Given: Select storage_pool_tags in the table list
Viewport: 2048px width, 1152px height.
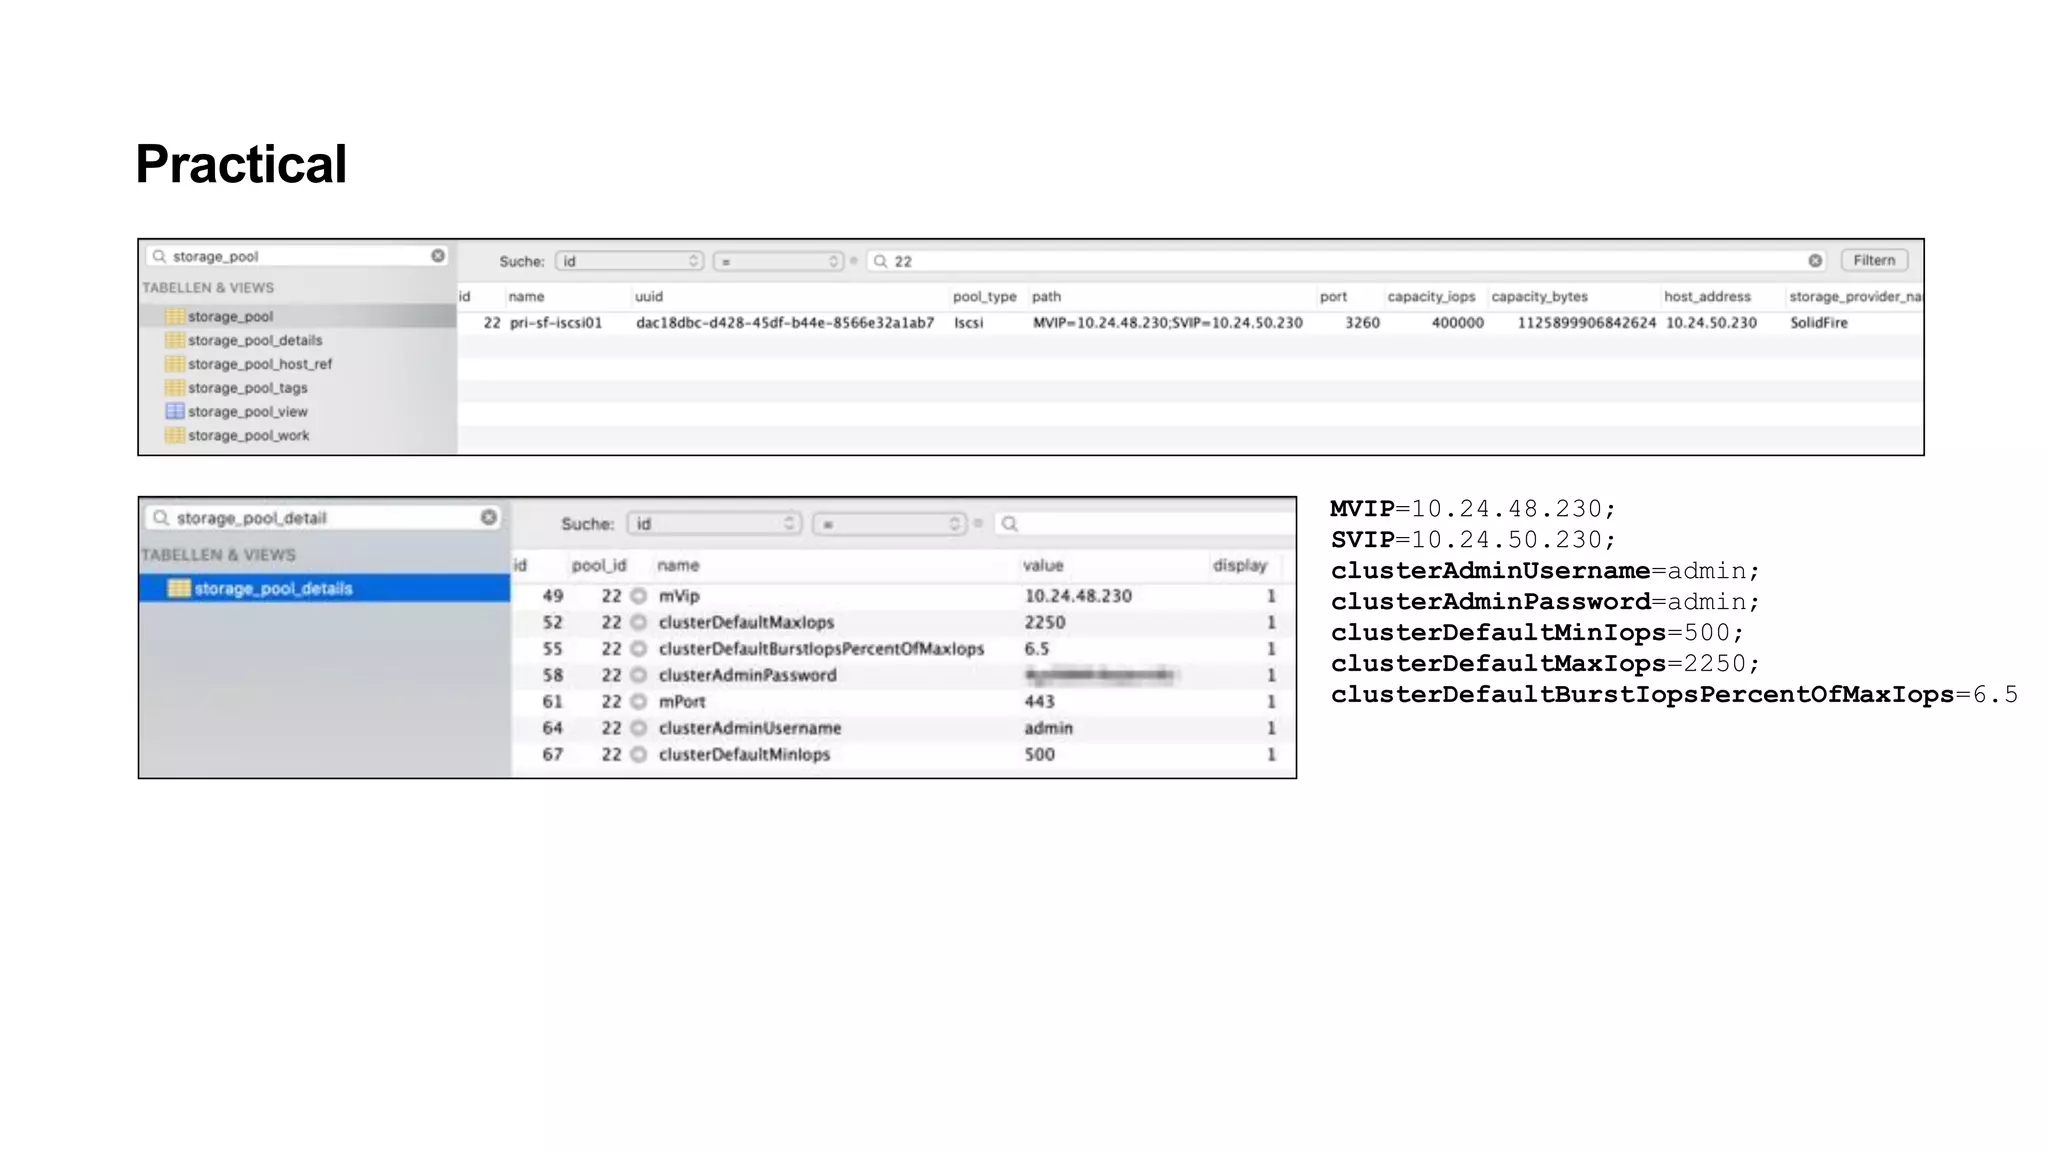Looking at the screenshot, I should coord(247,388).
